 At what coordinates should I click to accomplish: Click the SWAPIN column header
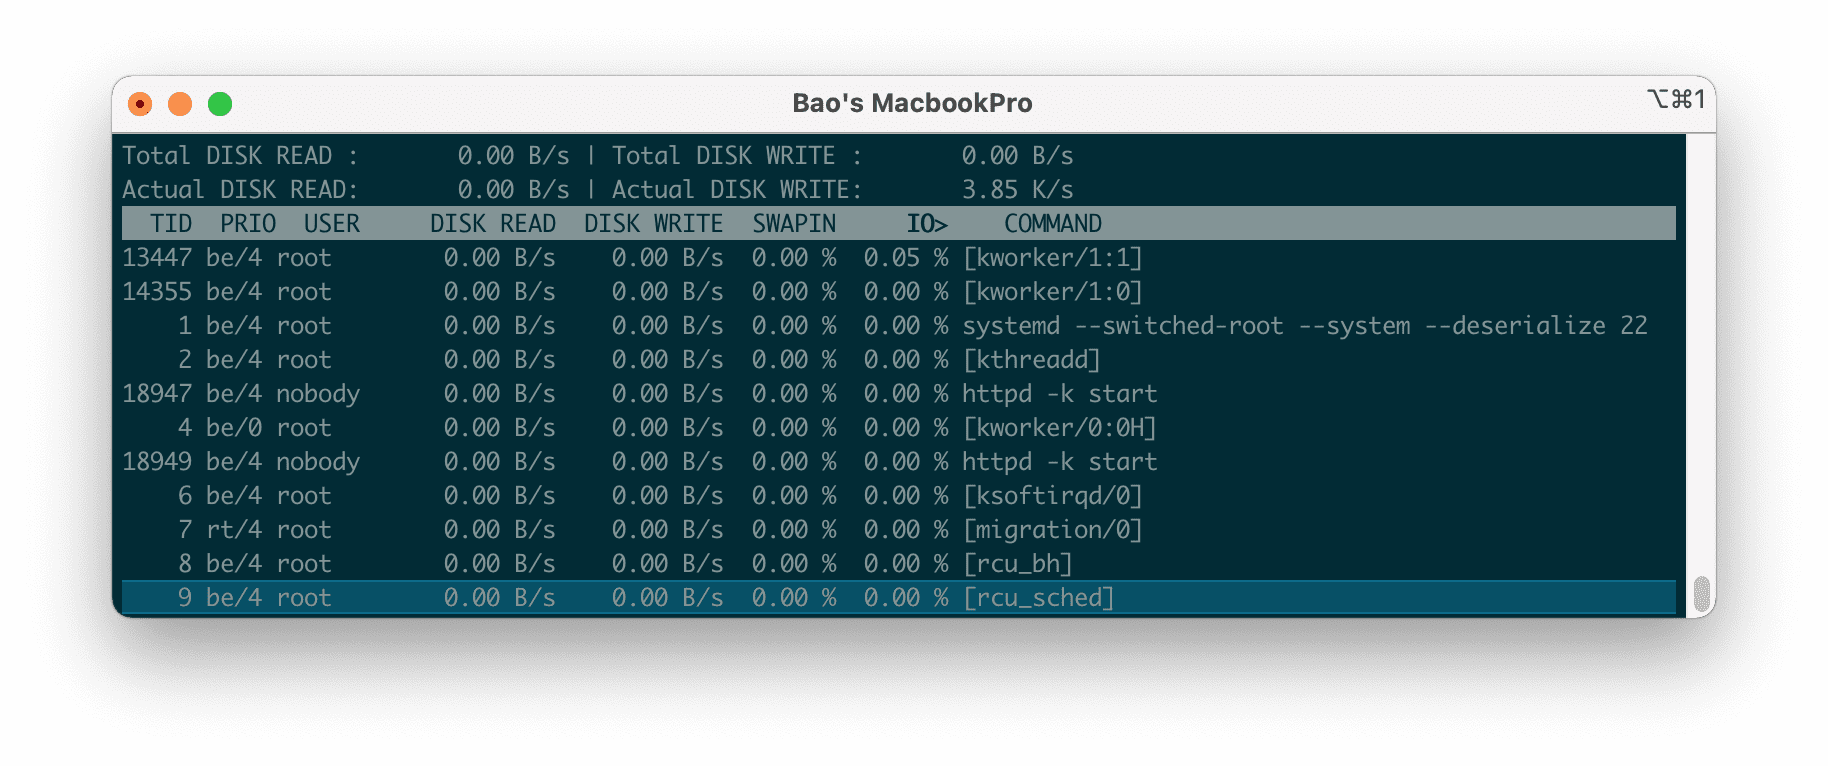[794, 224]
